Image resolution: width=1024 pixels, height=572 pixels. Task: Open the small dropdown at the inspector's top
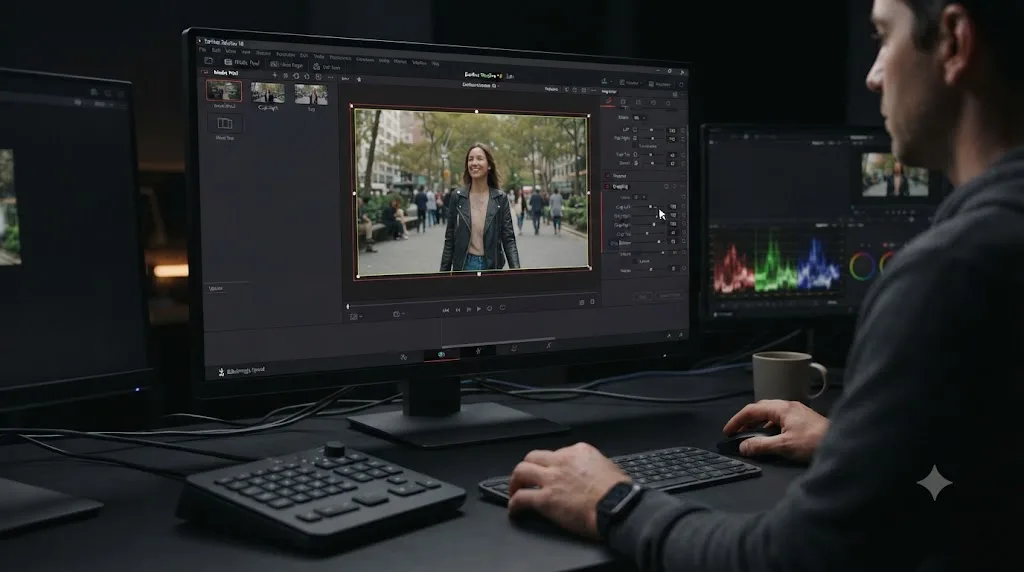coord(639,118)
